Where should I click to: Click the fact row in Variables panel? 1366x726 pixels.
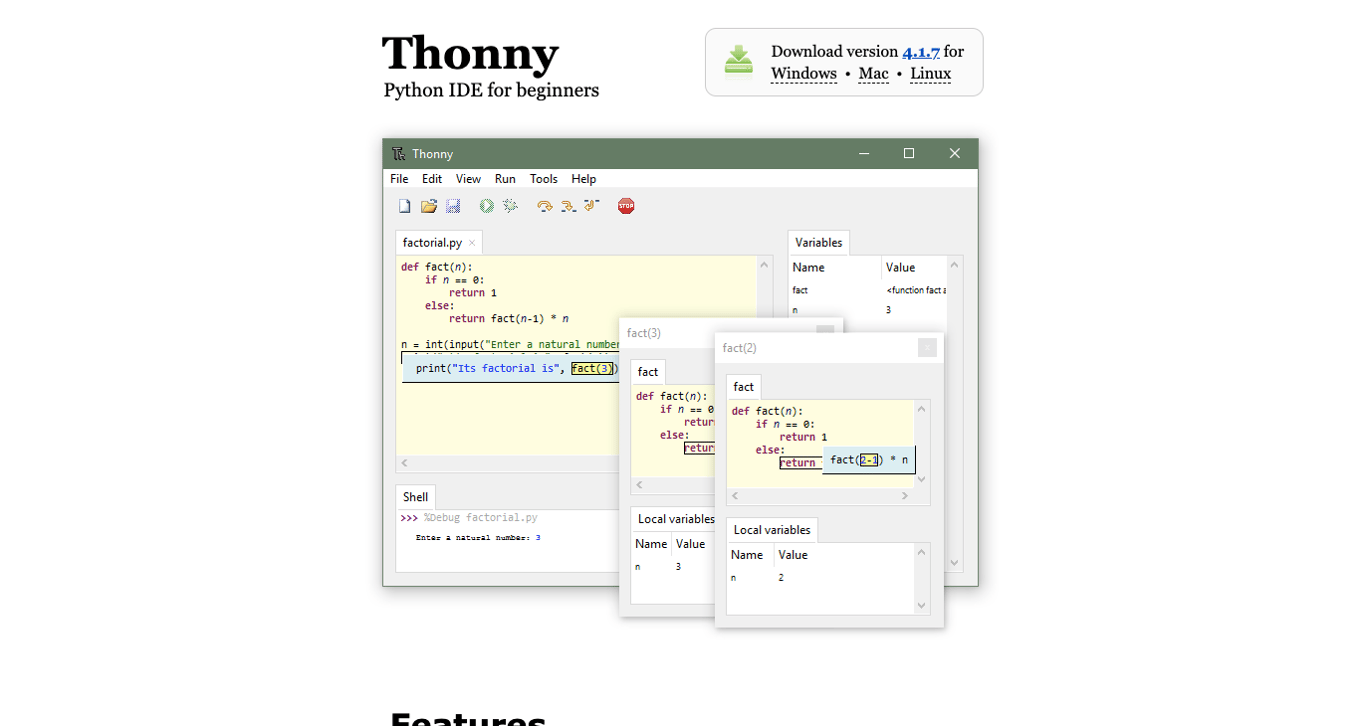pyautogui.click(x=868, y=290)
